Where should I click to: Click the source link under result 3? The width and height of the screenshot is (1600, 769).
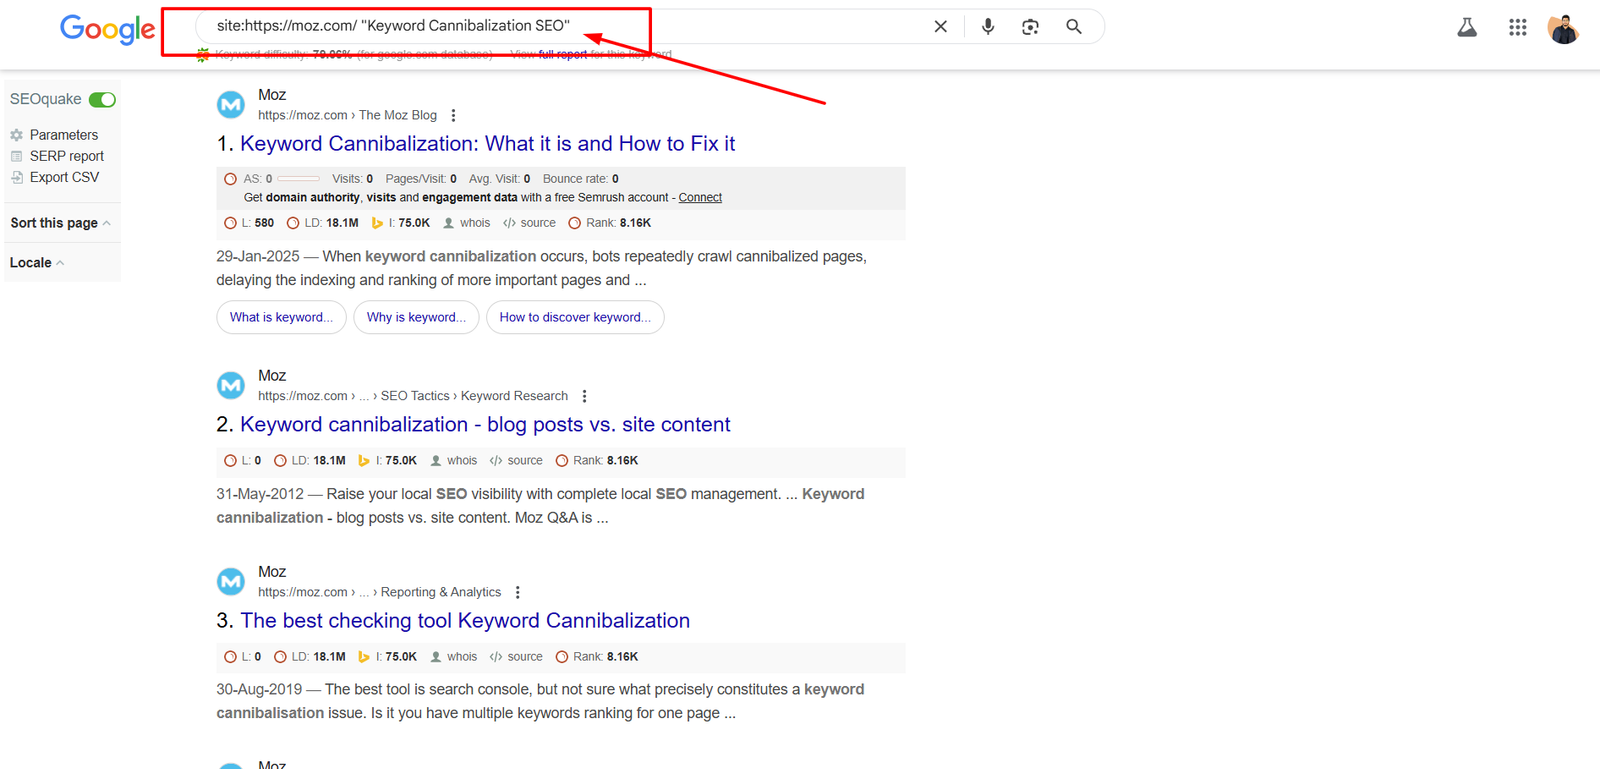pyautogui.click(x=517, y=657)
